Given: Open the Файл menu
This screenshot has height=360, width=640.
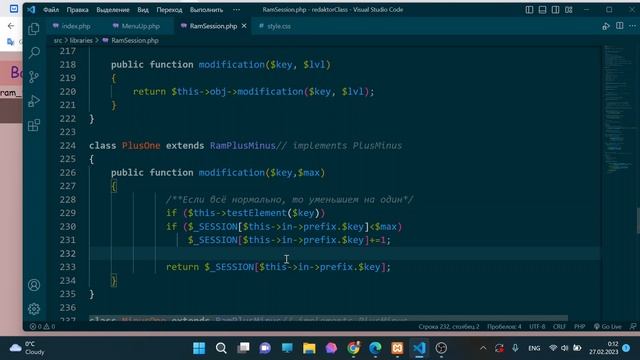Looking at the screenshot, I should (51, 9).
